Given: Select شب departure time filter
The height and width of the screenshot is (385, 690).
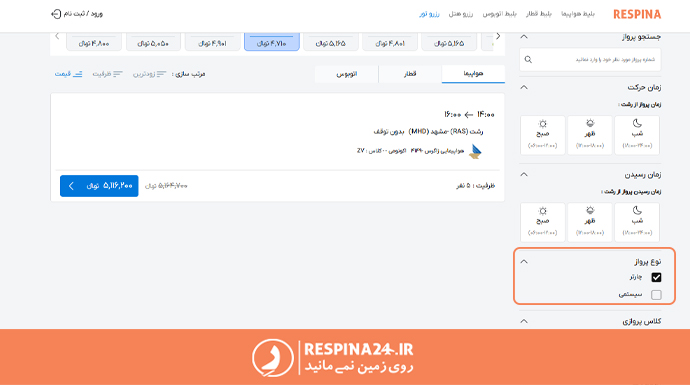Looking at the screenshot, I should tap(637, 135).
